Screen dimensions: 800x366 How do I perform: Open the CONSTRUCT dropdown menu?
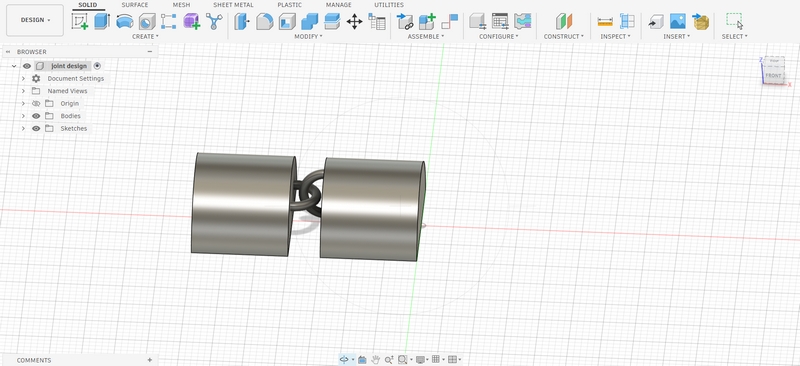(x=564, y=36)
